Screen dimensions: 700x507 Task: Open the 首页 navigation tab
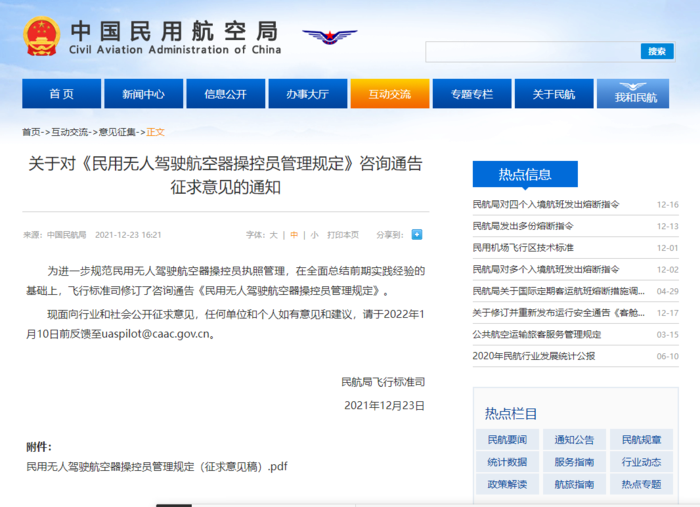tap(61, 94)
